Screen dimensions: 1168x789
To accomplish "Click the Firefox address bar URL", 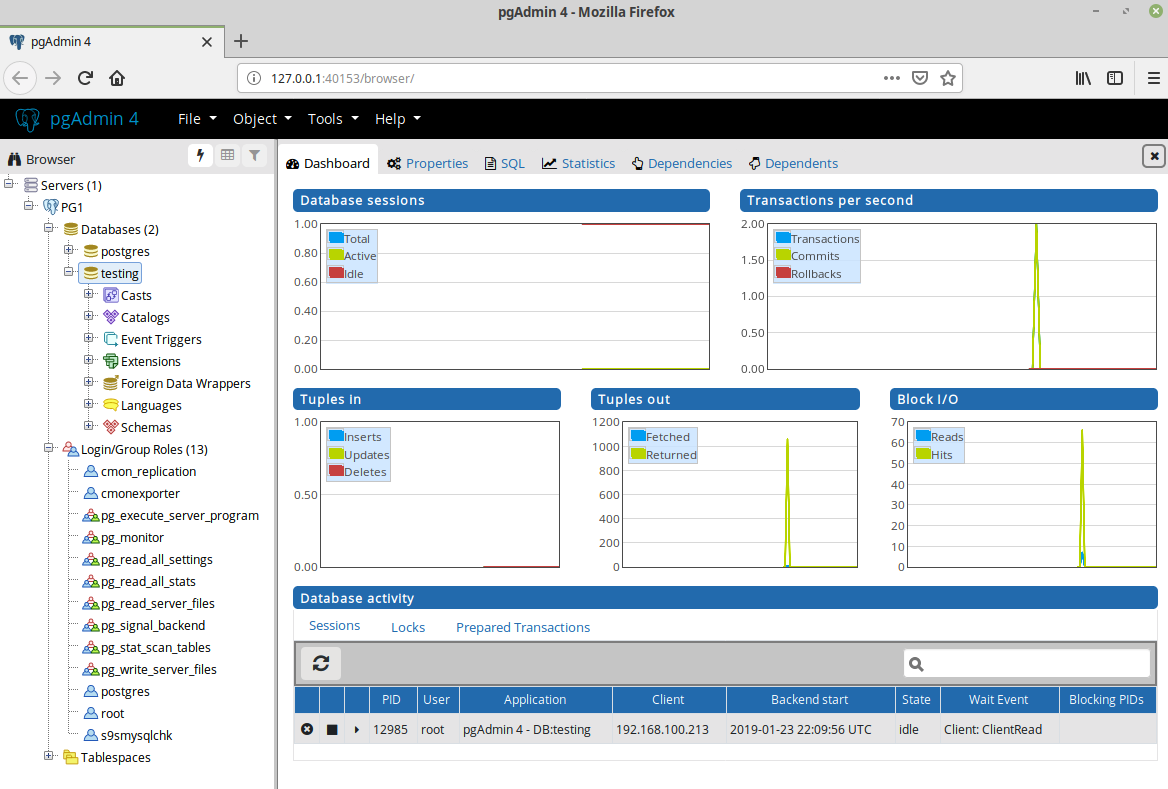I will (343, 78).
